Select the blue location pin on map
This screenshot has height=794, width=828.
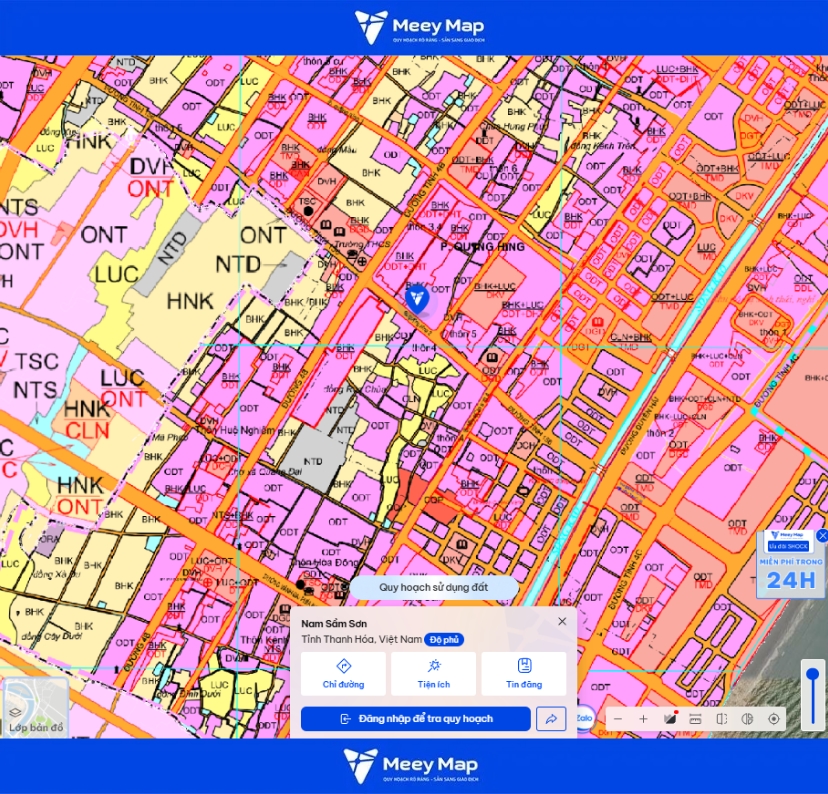coord(417,299)
